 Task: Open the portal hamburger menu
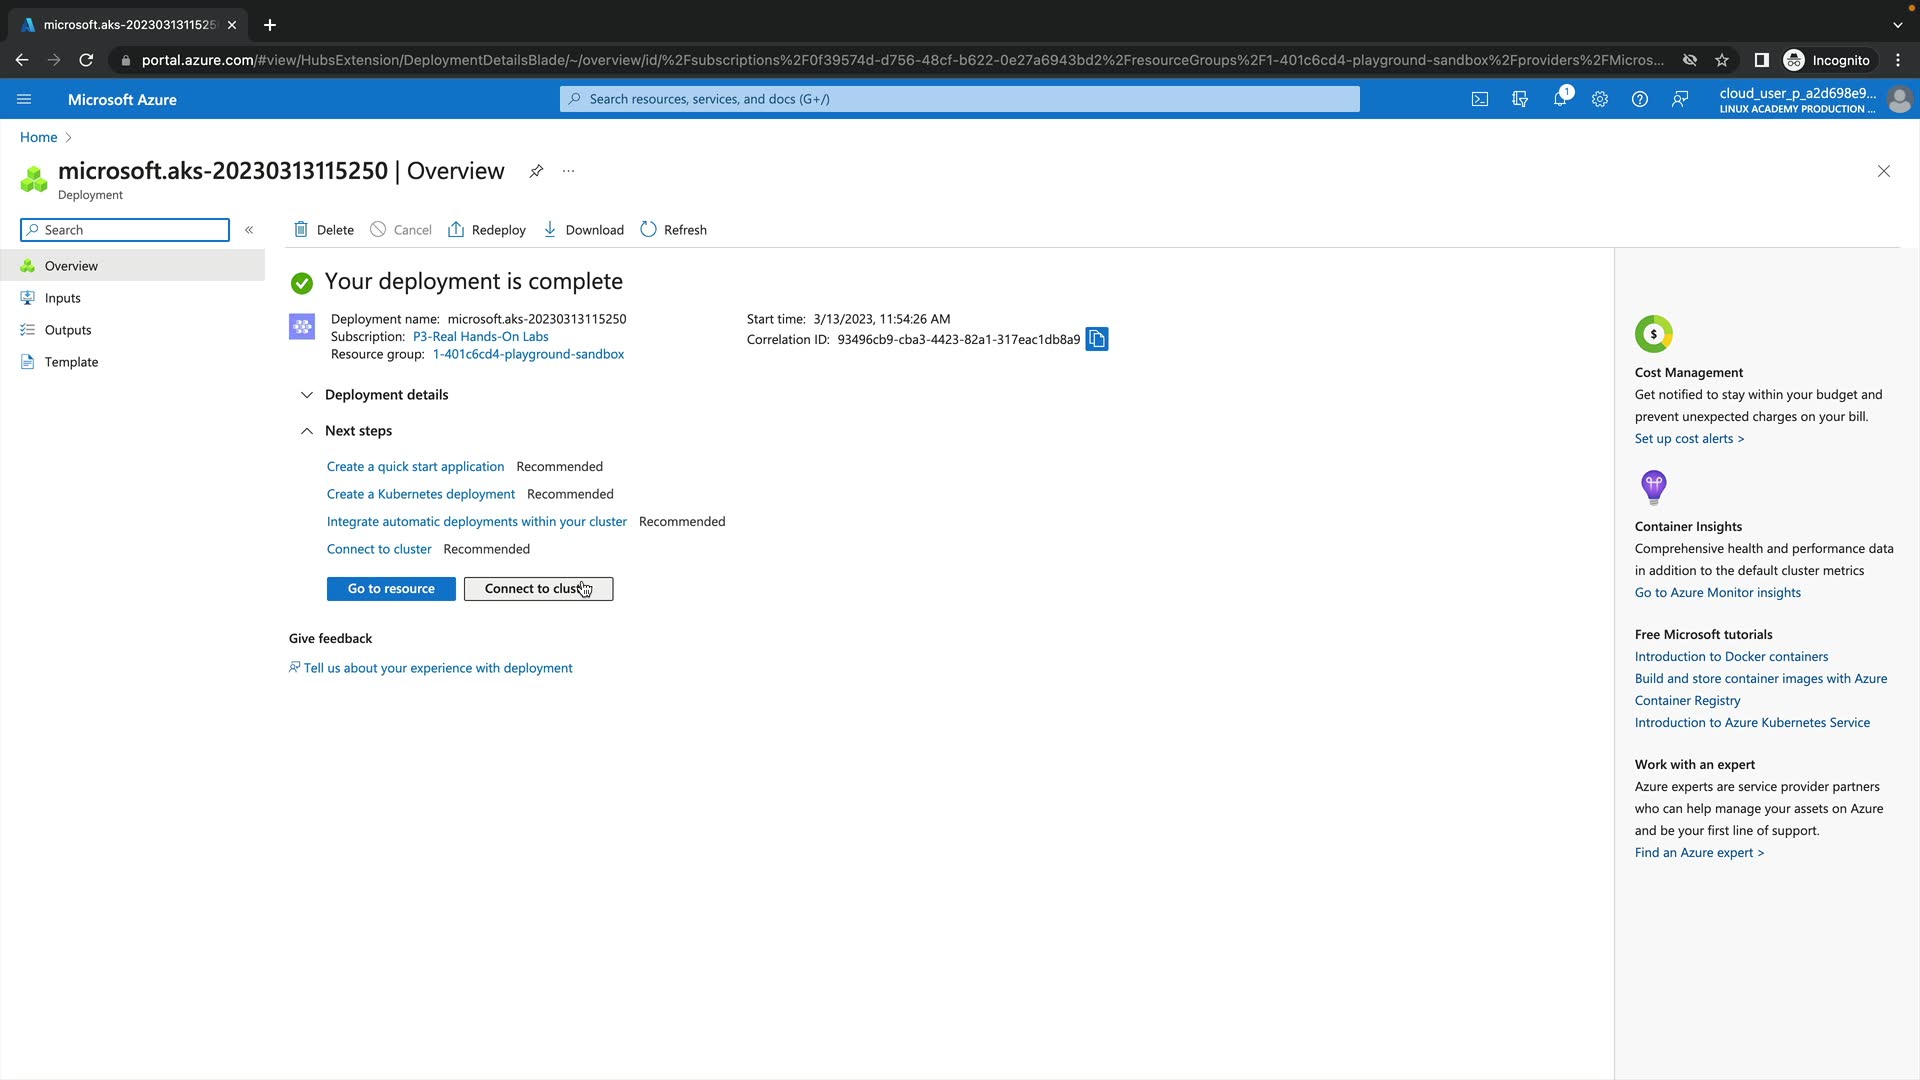[24, 99]
